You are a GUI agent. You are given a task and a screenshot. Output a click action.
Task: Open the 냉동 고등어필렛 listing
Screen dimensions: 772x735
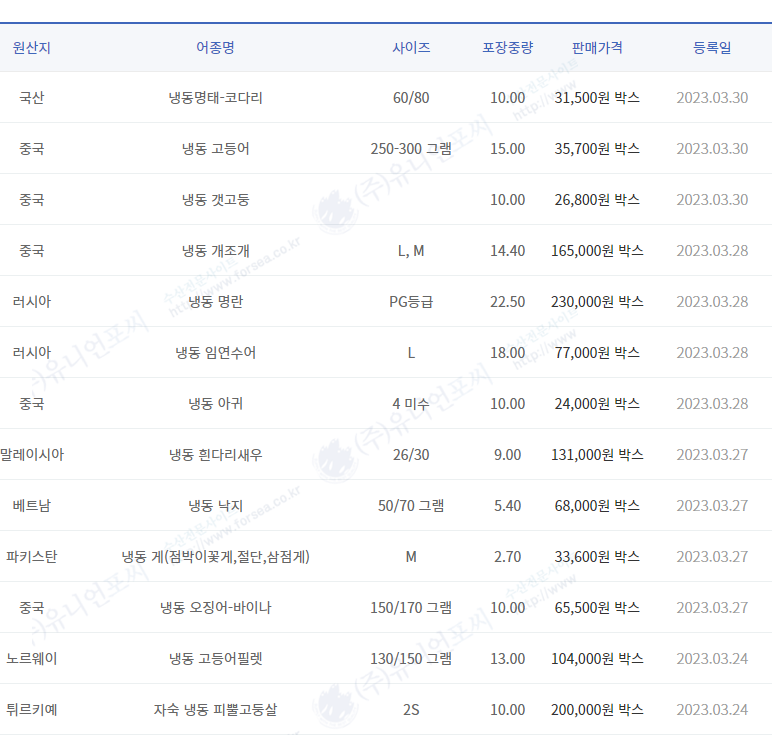(x=215, y=659)
